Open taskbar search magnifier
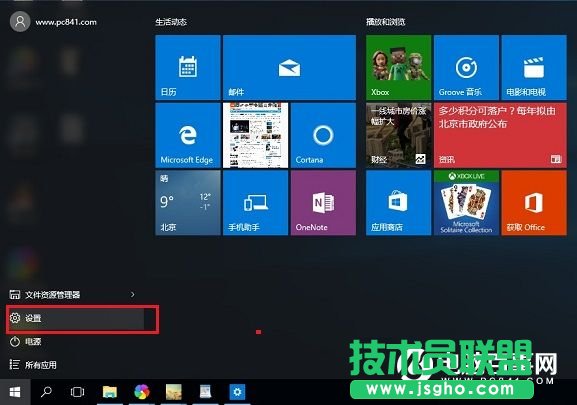The width and height of the screenshot is (577, 405). point(46,392)
